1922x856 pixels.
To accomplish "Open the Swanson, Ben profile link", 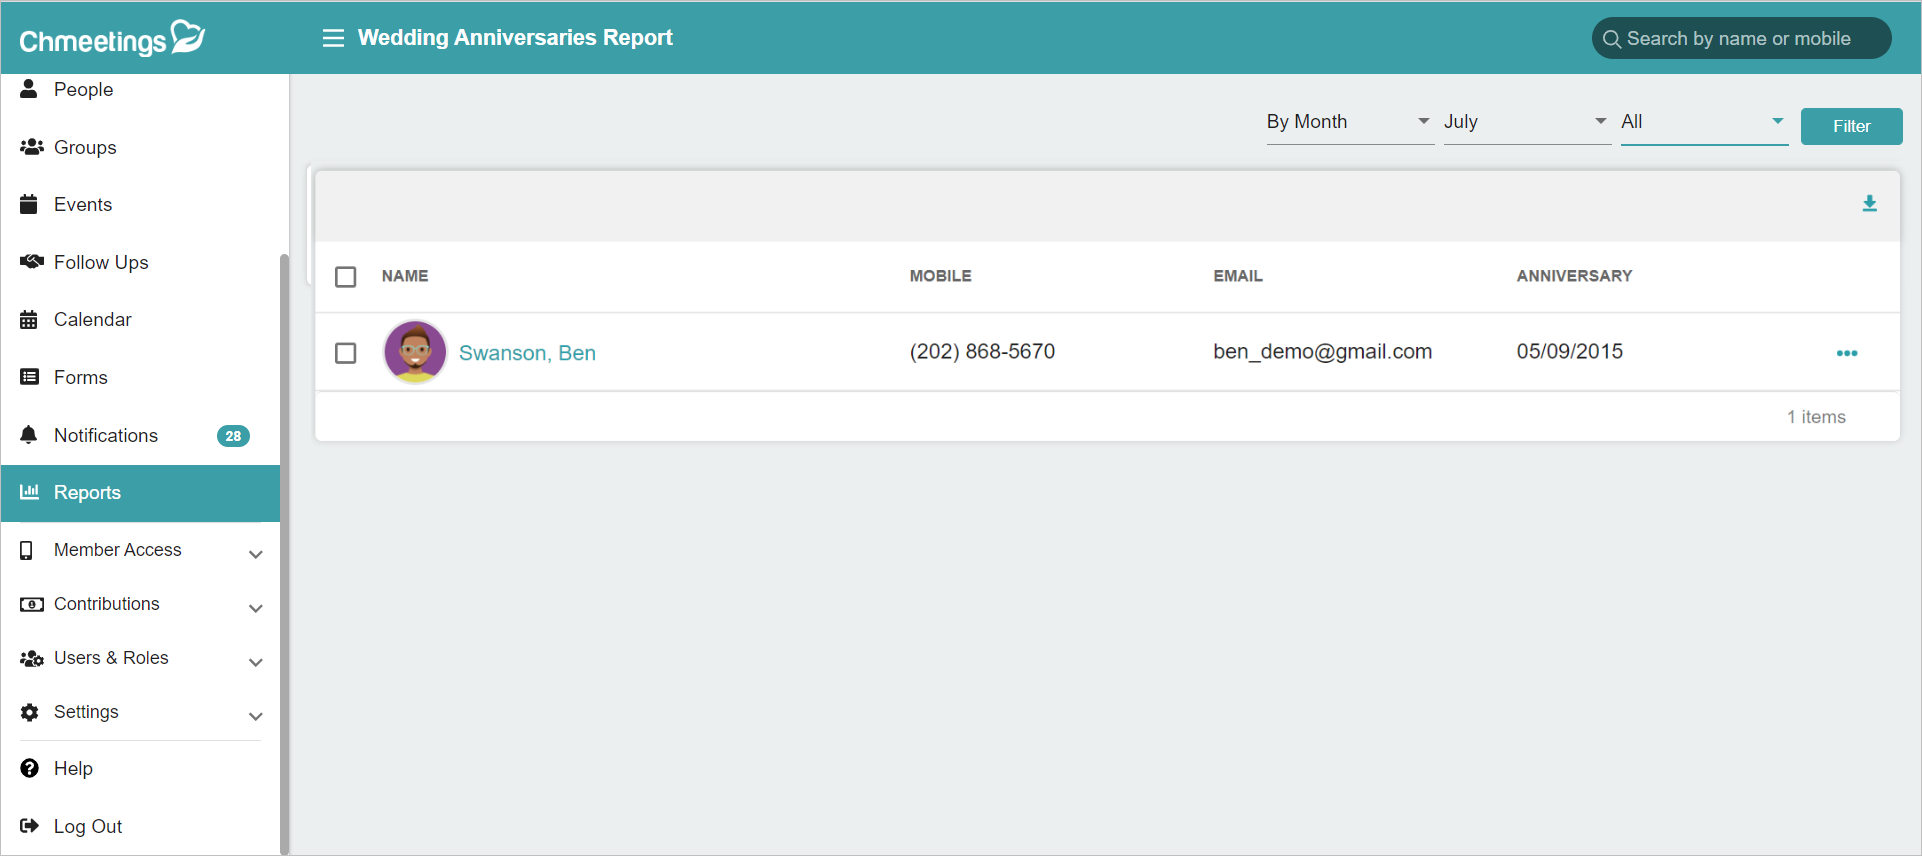I will click(x=527, y=353).
